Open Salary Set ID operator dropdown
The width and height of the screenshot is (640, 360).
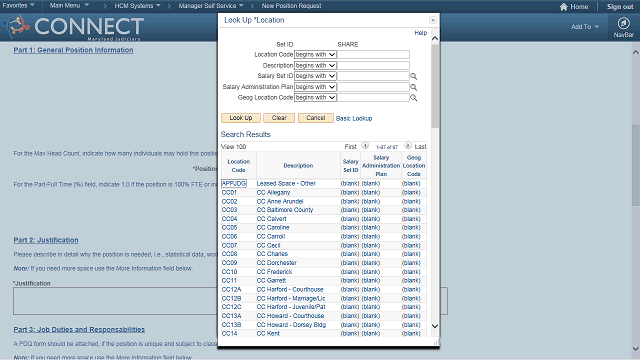tap(315, 76)
